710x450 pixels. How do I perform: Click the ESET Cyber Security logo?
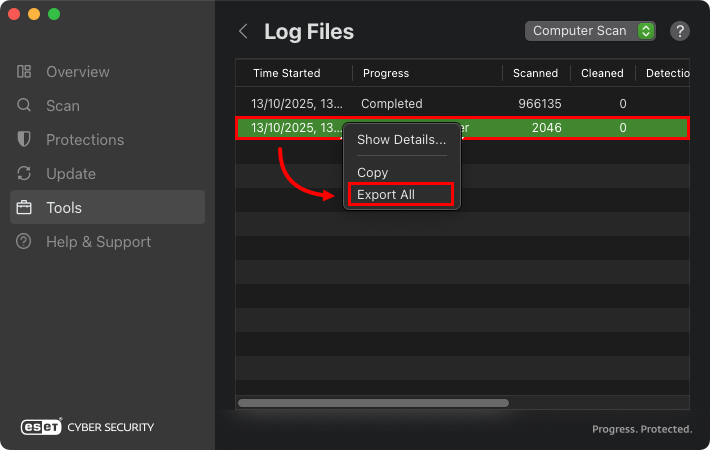88,427
